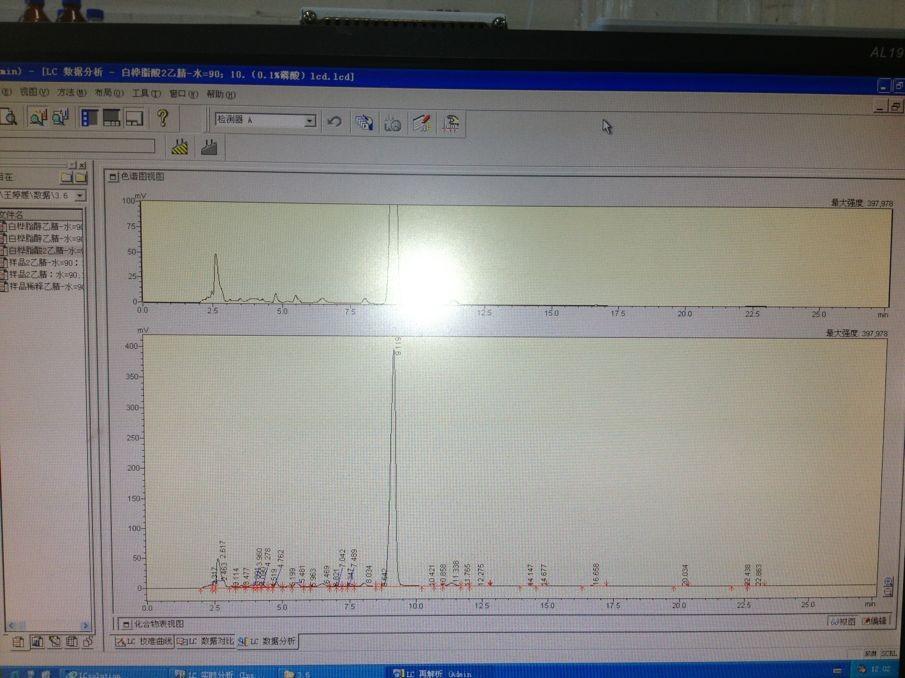Select file 白桦脂酸2乙腈-水 in the list
Viewport: 905px width, 678px height.
pos(42,250)
